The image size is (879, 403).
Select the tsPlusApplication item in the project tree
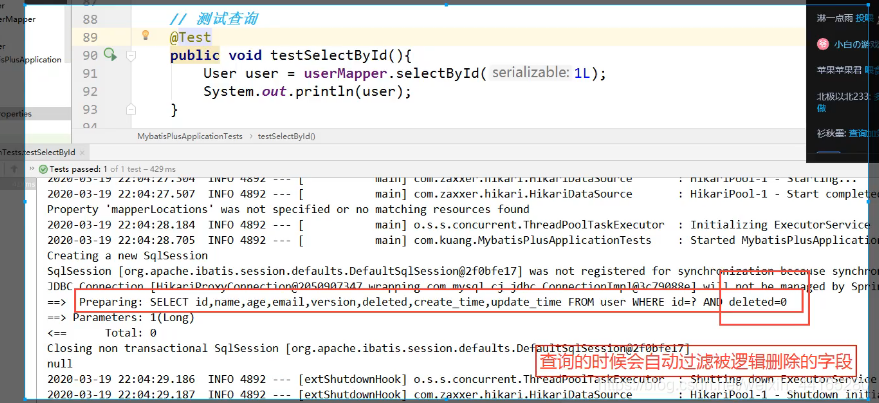(x=31, y=59)
